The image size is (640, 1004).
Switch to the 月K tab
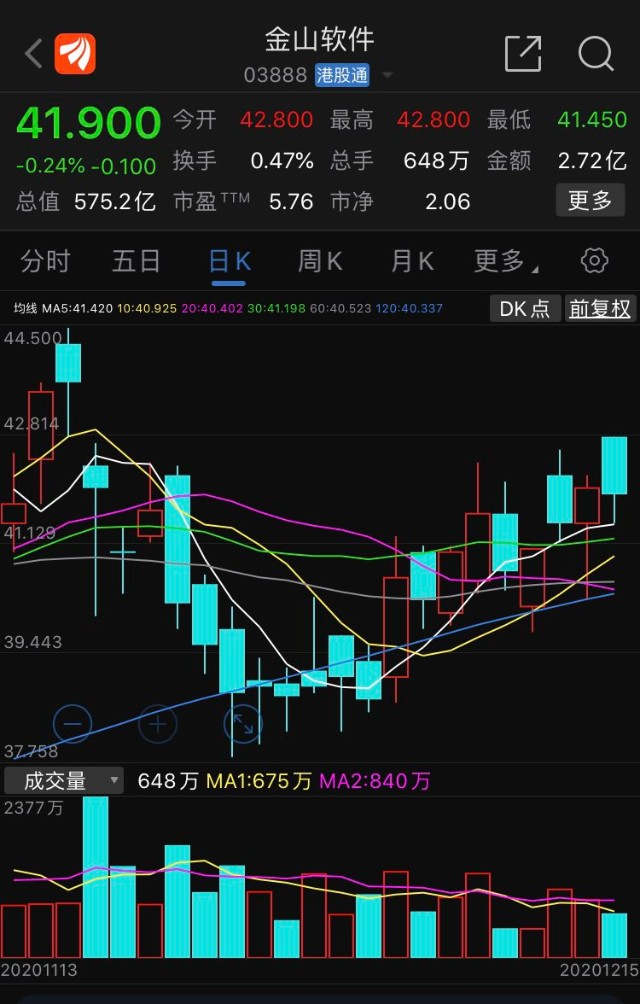(412, 261)
